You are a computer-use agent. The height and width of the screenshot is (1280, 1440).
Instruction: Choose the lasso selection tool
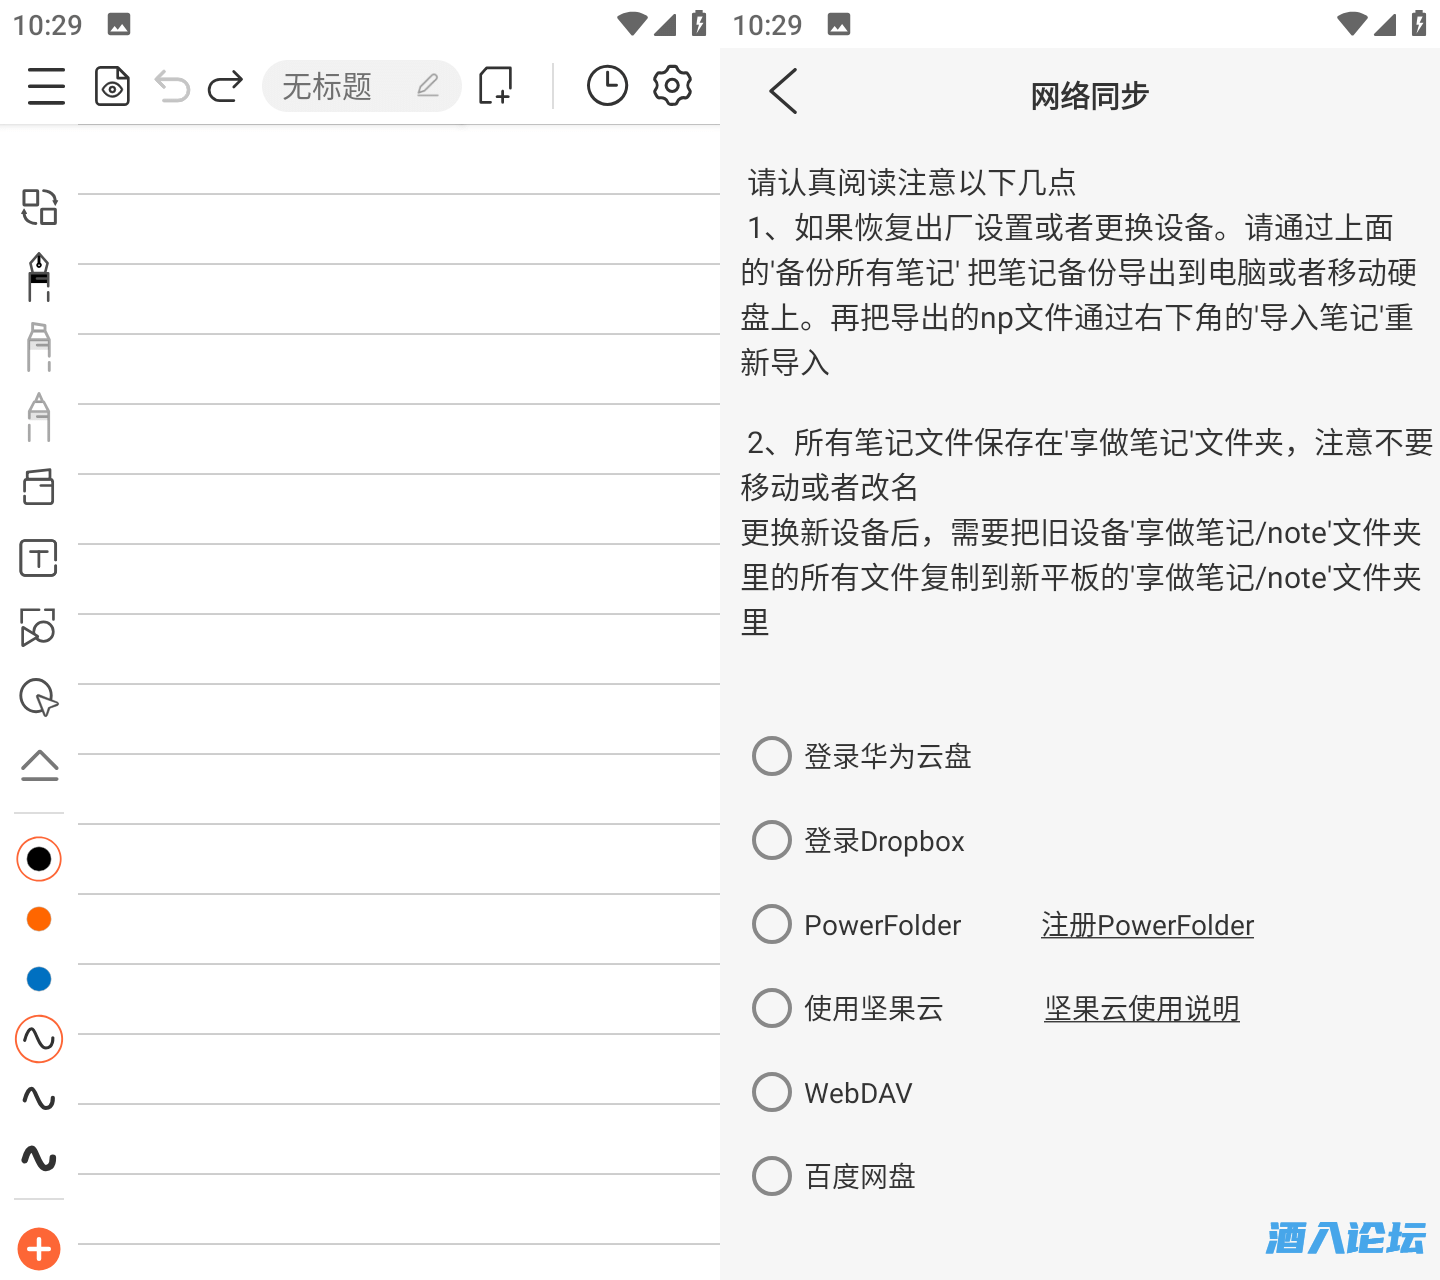(39, 698)
